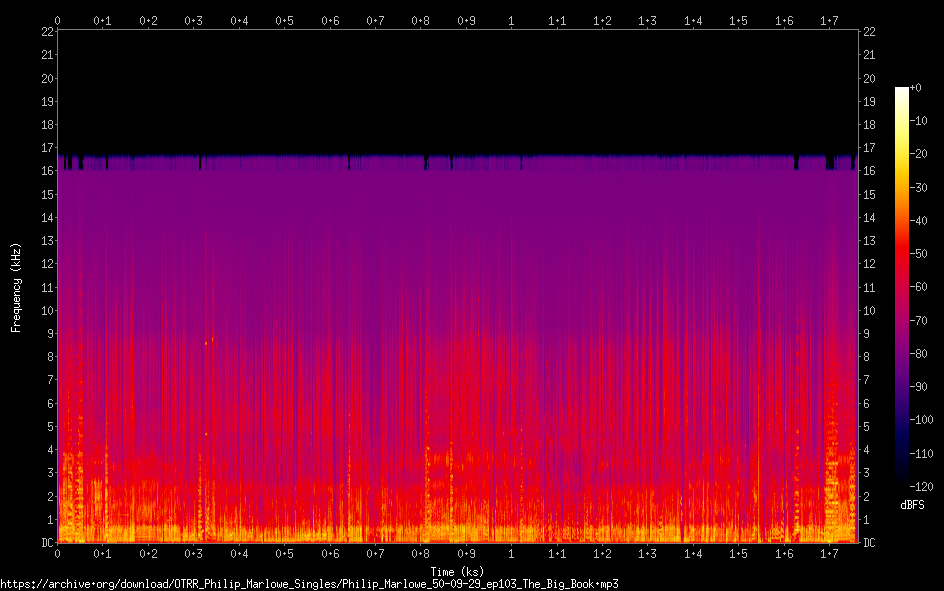The image size is (944, 591).
Task: Click the 5 tick label on the right axis
Action: click(x=866, y=427)
